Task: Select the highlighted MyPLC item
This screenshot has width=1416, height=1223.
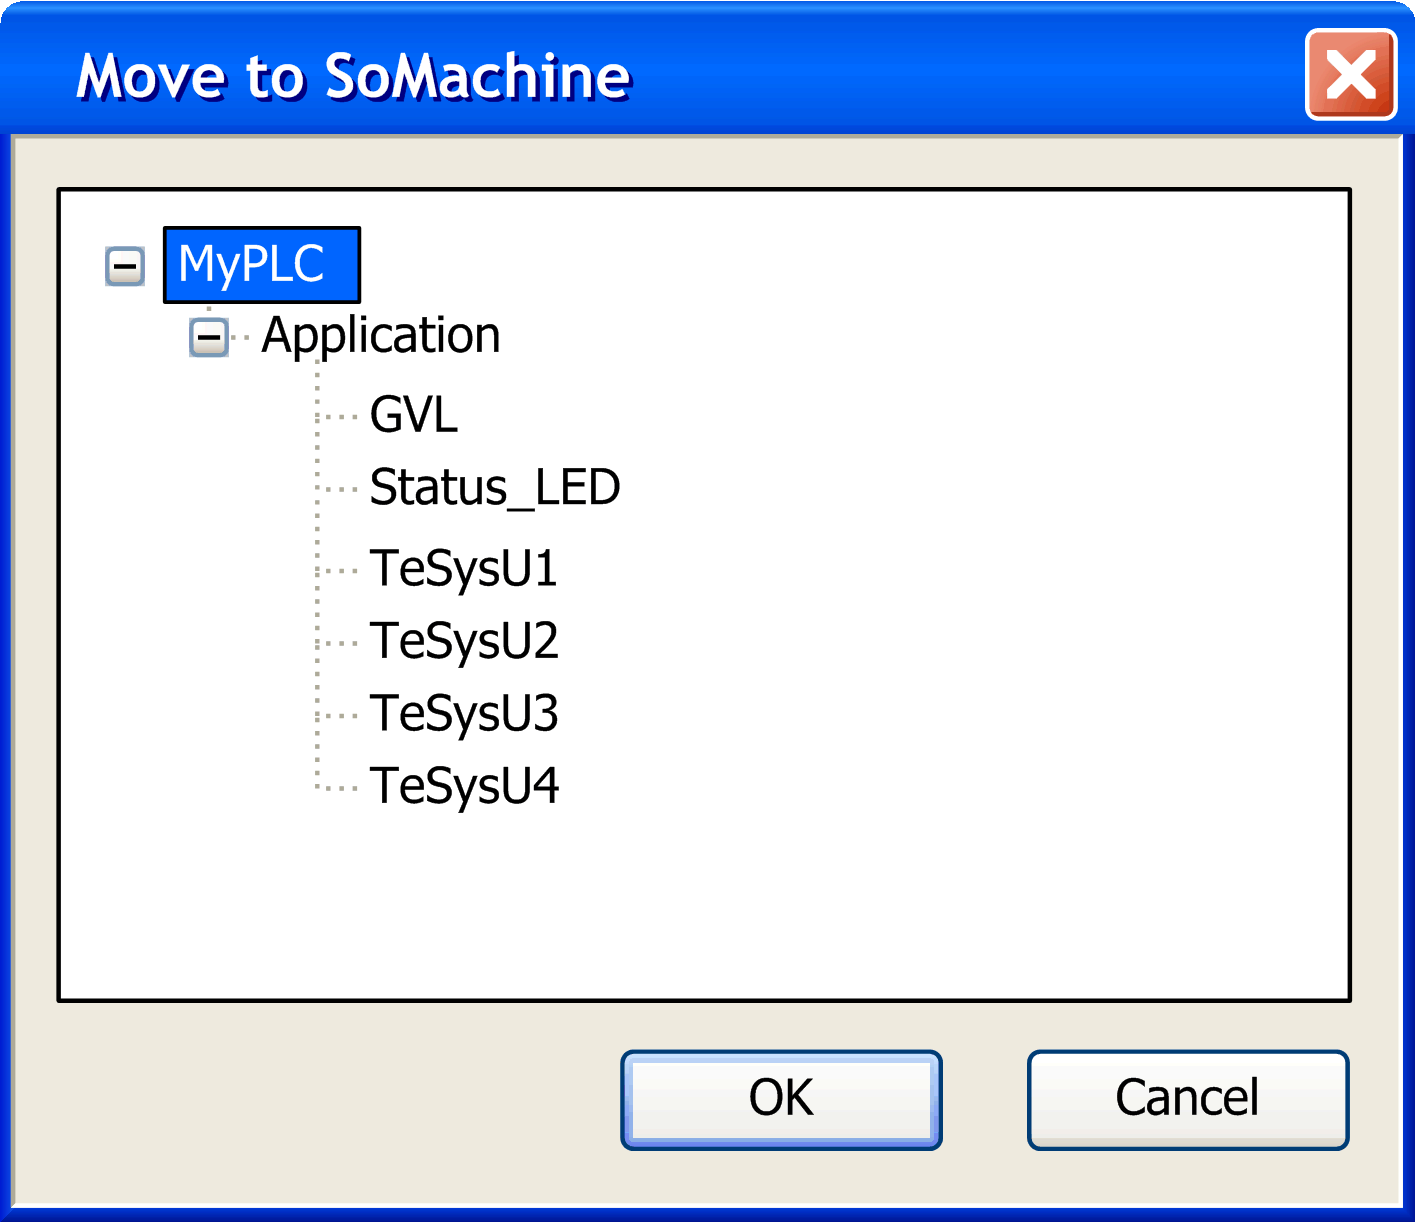Action: coord(262,265)
